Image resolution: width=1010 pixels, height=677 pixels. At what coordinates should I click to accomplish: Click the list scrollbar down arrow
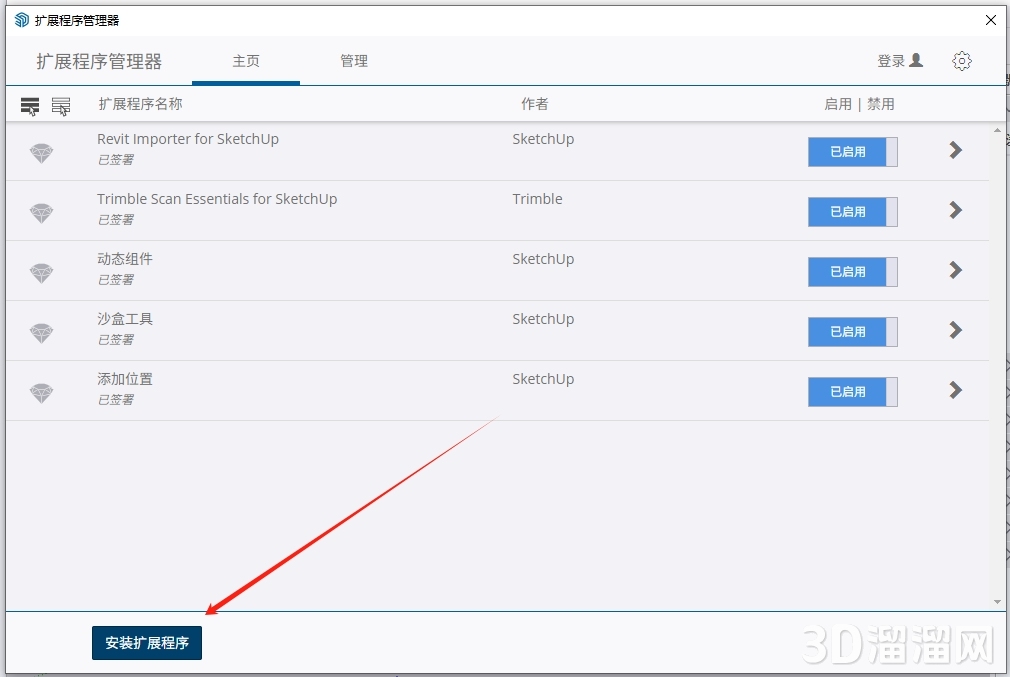pyautogui.click(x=997, y=602)
